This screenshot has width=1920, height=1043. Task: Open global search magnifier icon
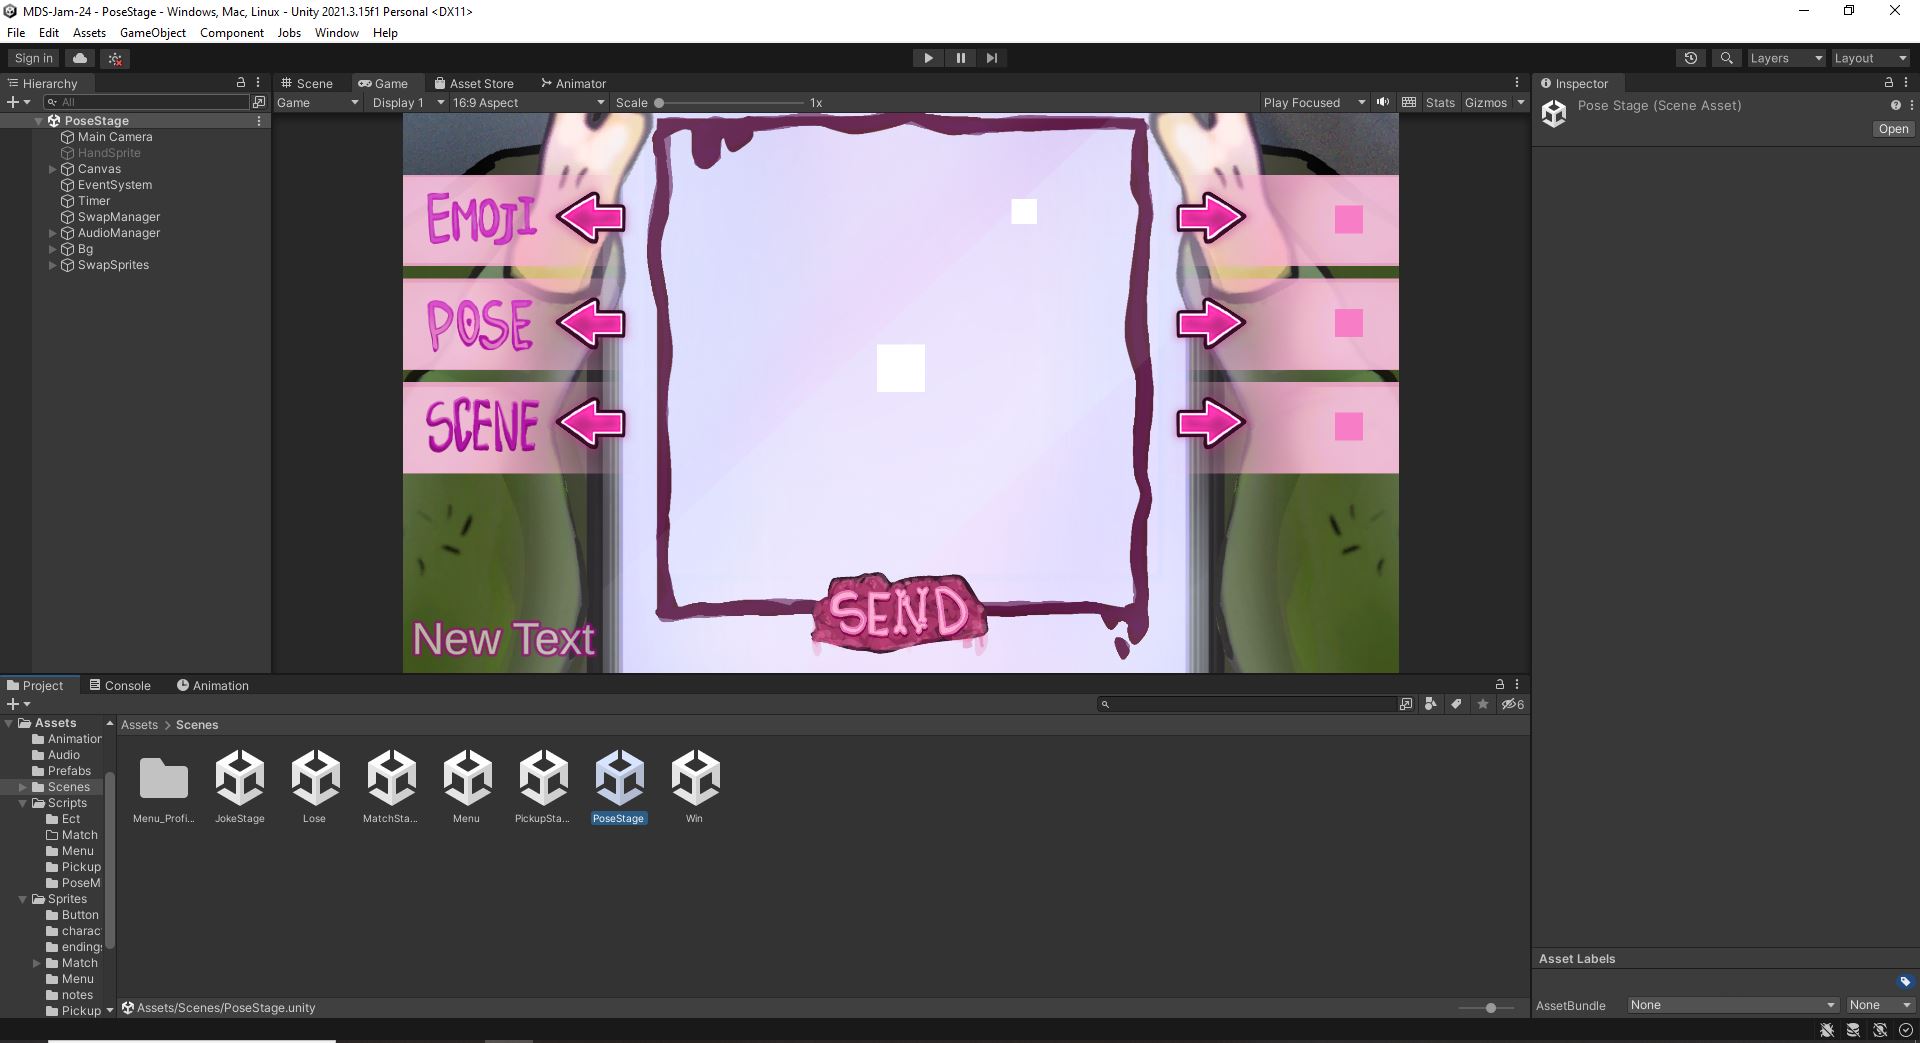[x=1726, y=58]
